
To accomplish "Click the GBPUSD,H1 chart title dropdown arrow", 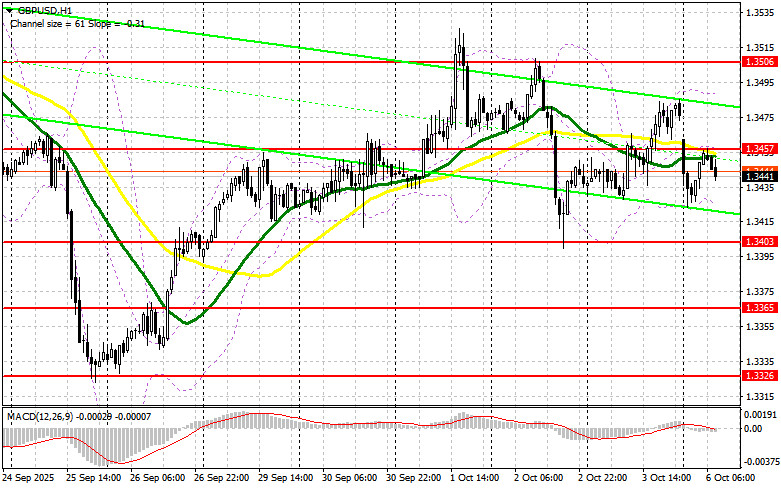I will (9, 9).
